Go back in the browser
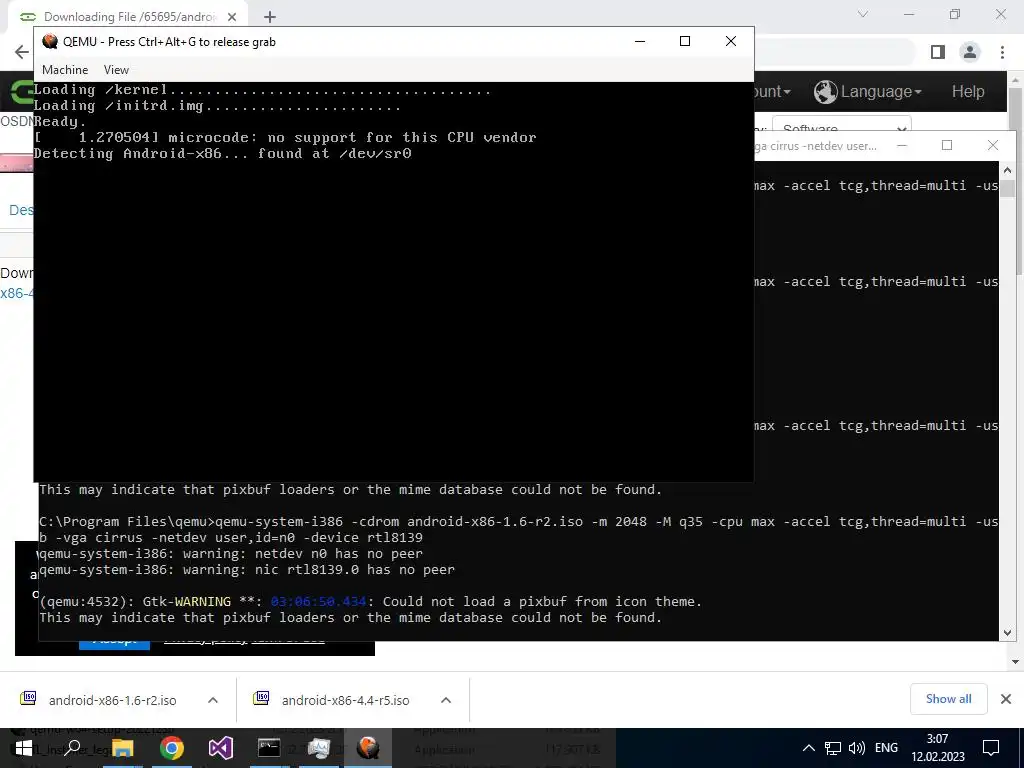The image size is (1024, 768). (22, 52)
